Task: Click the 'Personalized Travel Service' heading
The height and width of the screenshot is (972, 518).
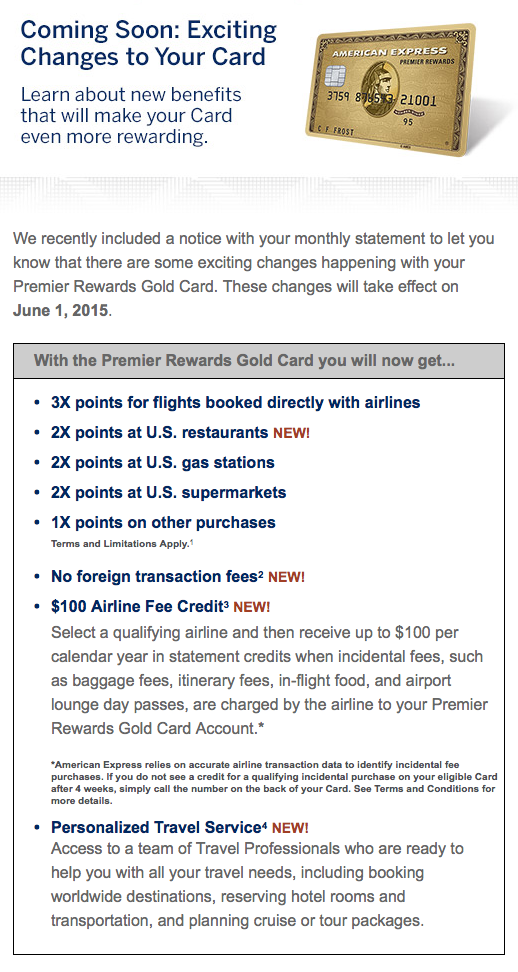Action: [x=159, y=828]
